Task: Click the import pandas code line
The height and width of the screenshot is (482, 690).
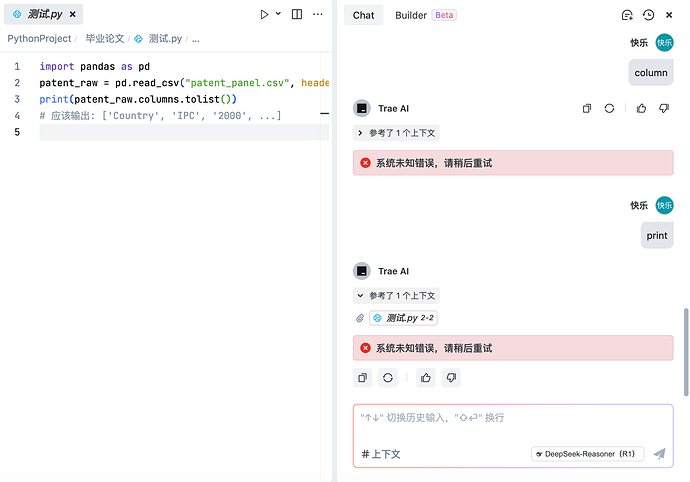Action: [x=95, y=66]
